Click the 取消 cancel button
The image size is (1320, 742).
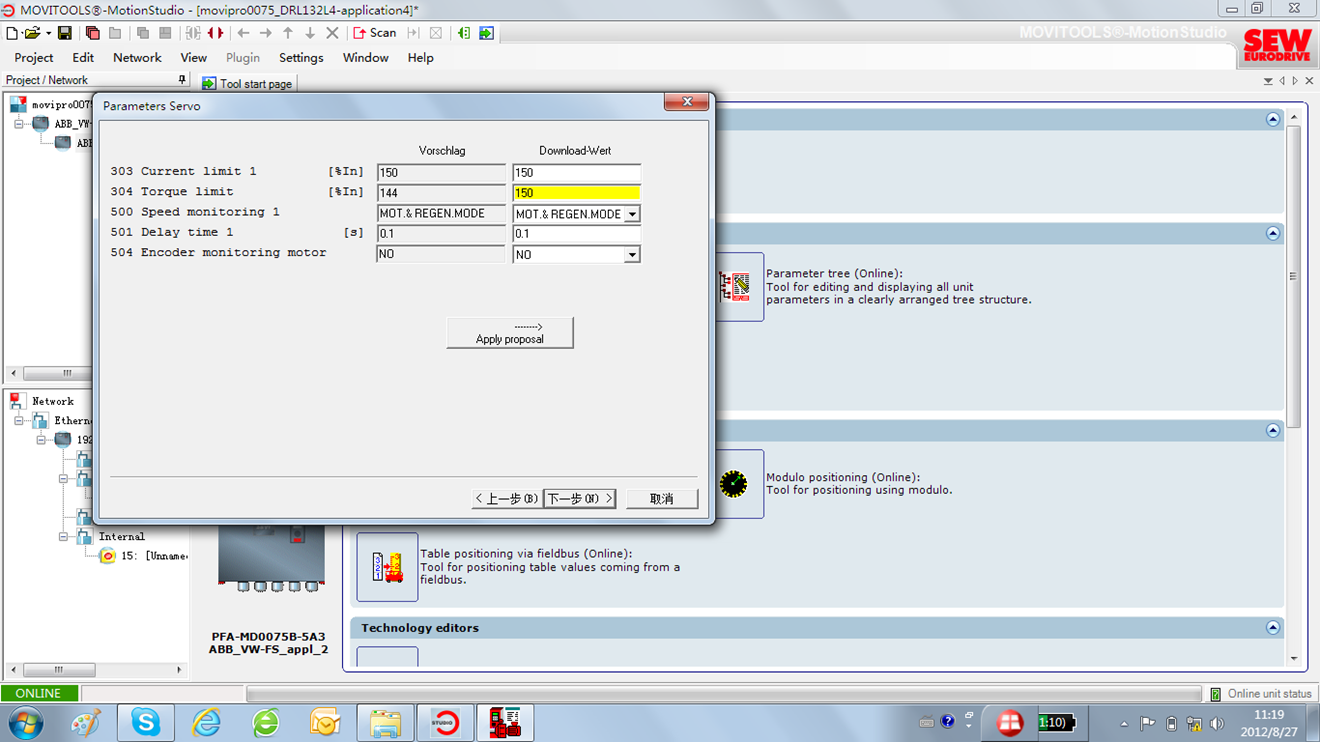click(x=662, y=498)
